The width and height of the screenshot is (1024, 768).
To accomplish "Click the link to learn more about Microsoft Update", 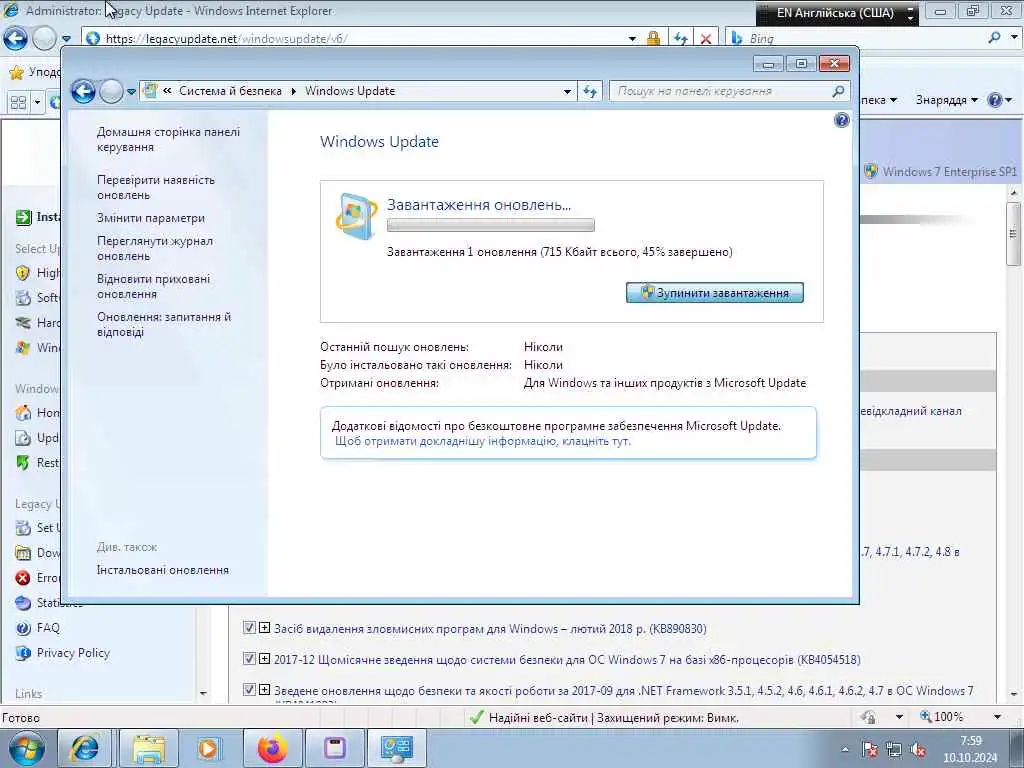I will click(x=483, y=441).
